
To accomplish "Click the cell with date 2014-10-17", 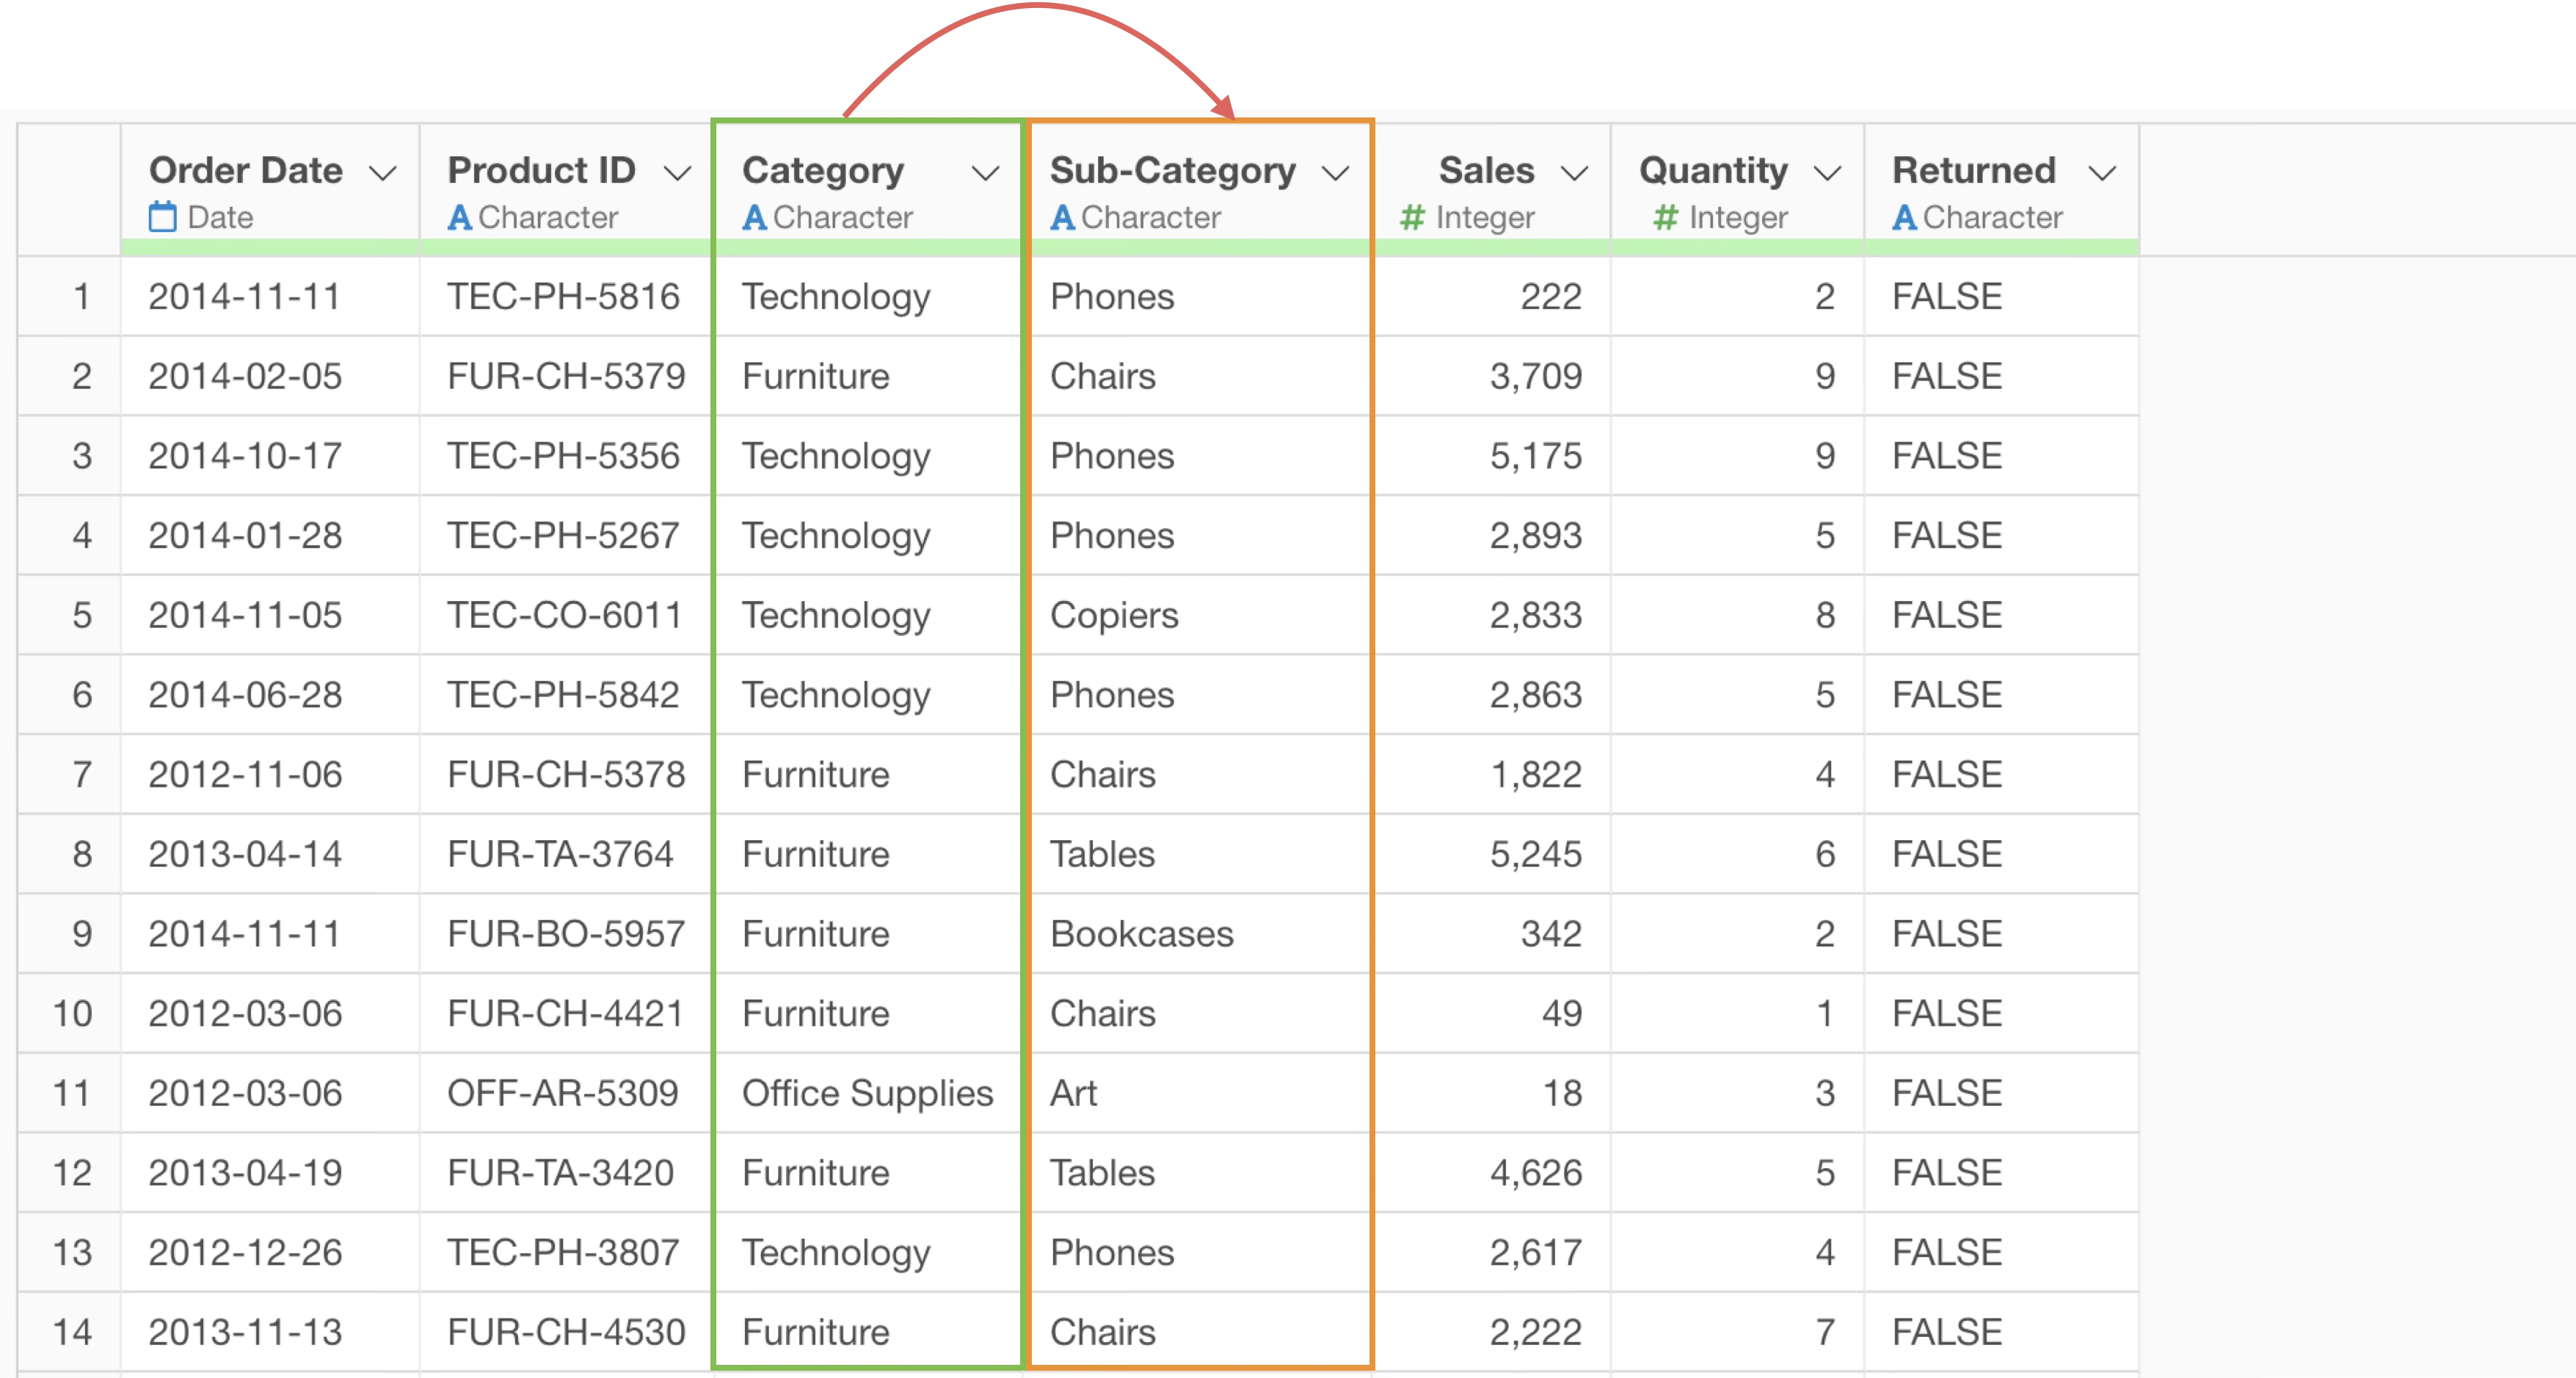I will point(270,455).
